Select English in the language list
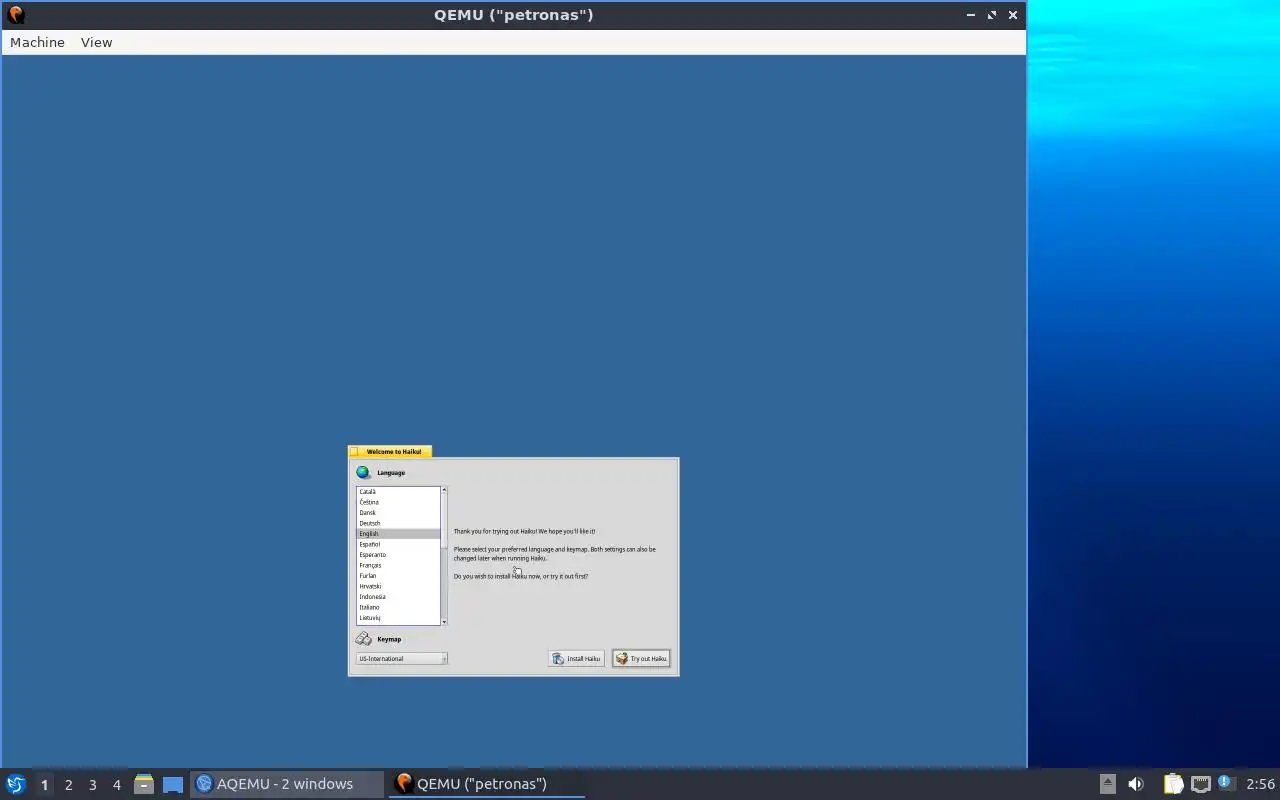Image resolution: width=1280 pixels, height=800 pixels. coord(398,534)
